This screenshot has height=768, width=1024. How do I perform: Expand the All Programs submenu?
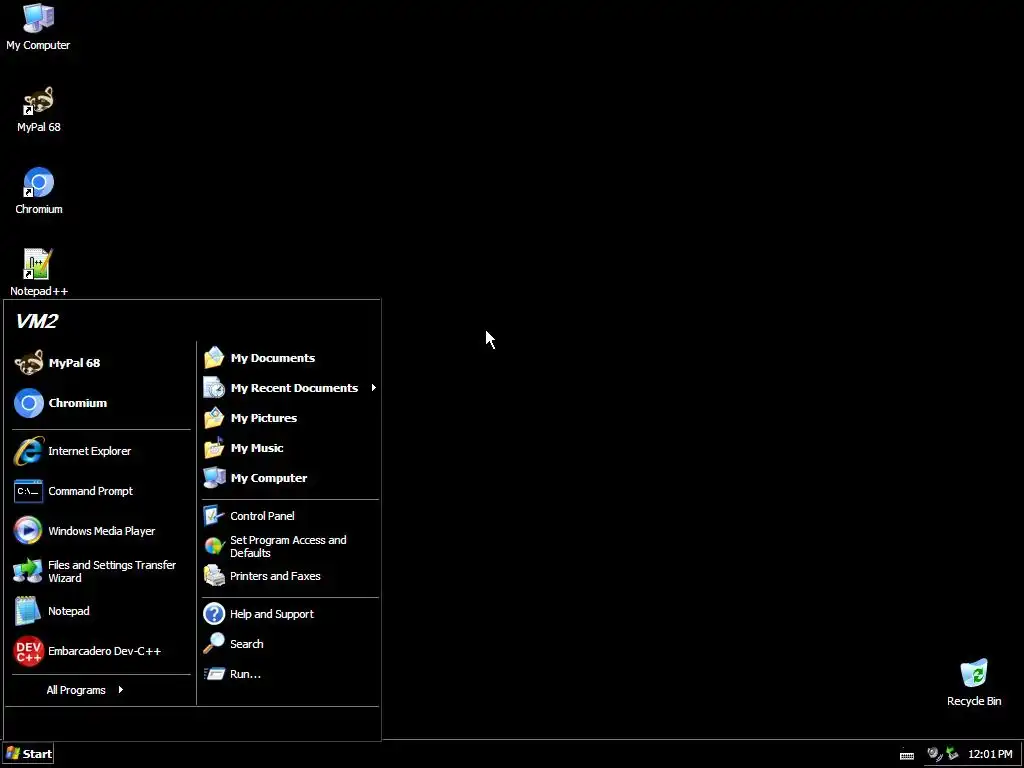[x=85, y=690]
